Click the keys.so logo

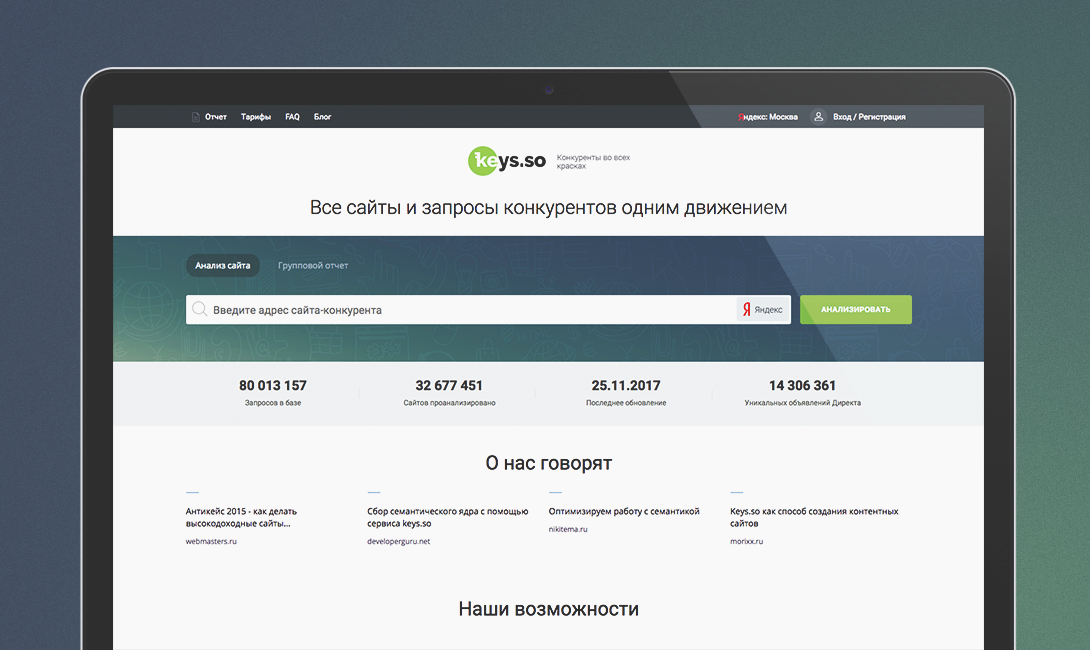coord(507,161)
